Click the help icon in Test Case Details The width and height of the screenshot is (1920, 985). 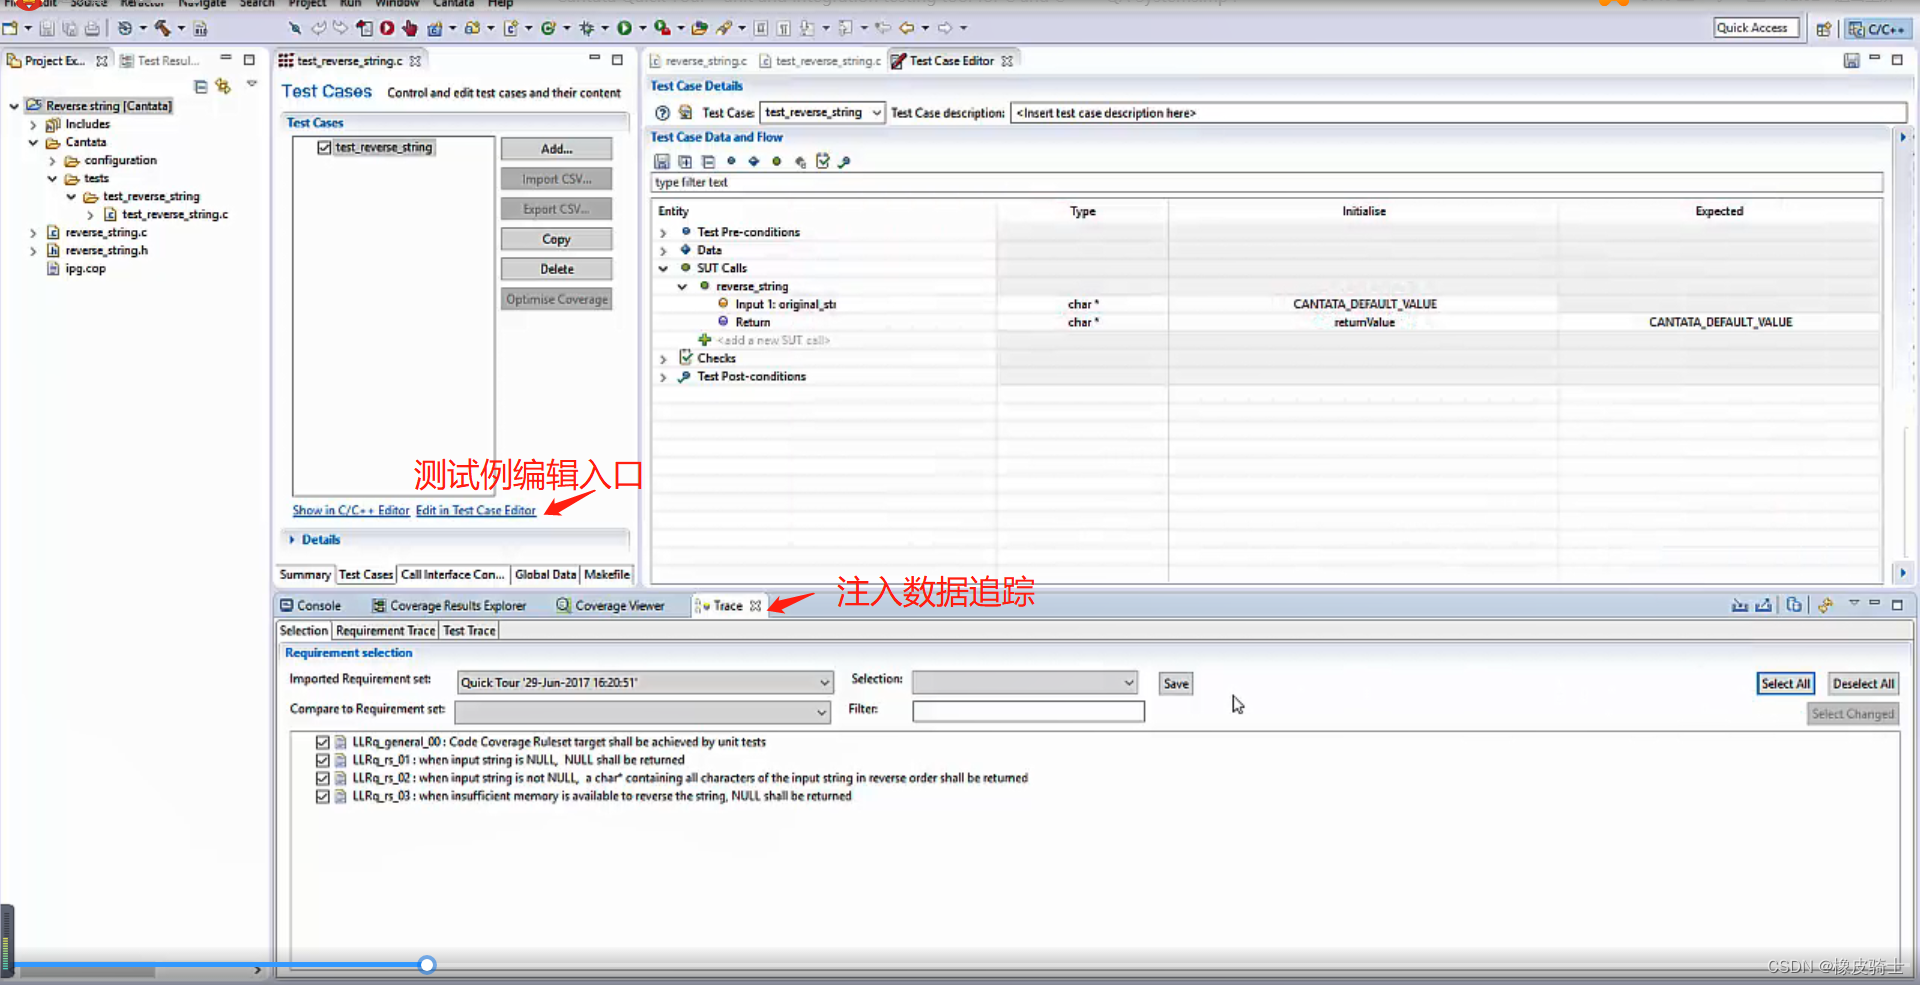tap(662, 113)
